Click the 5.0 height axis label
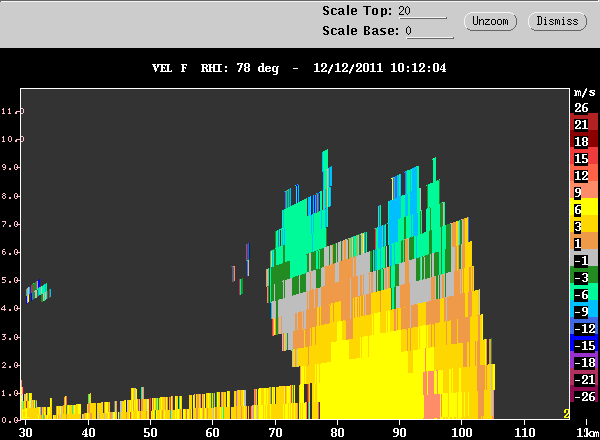600x440 pixels. [10, 280]
